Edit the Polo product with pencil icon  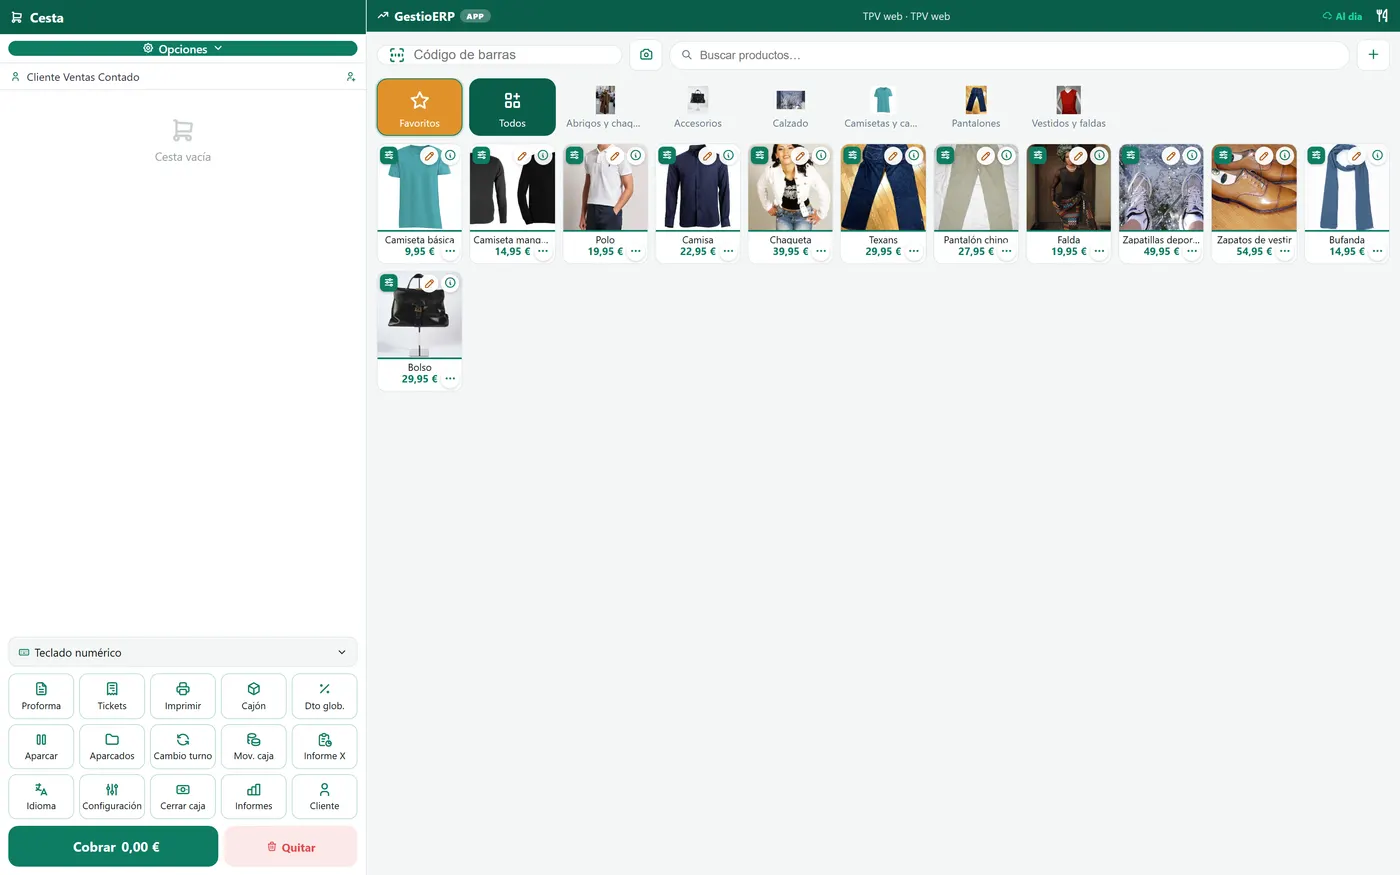coord(614,156)
